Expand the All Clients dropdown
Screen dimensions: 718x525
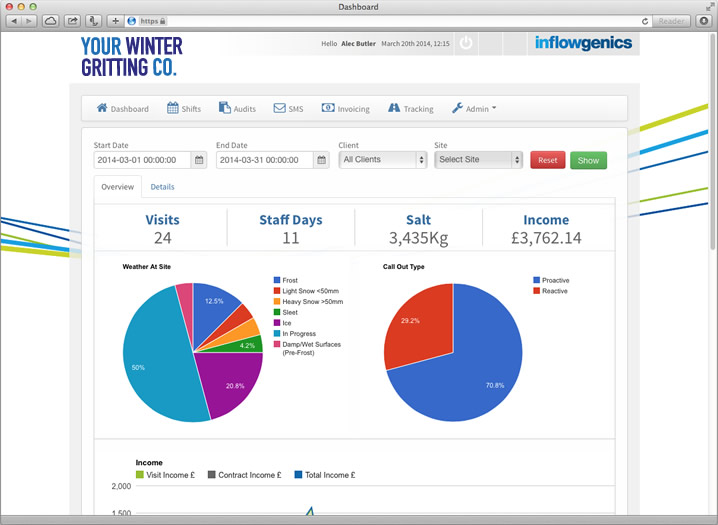pyautogui.click(x=383, y=160)
